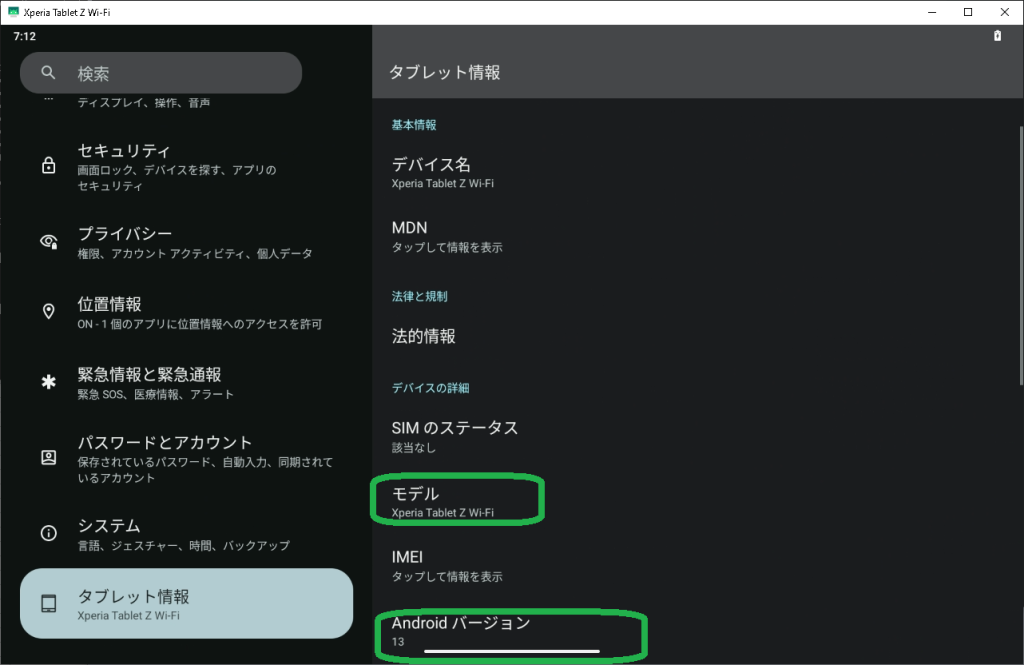Image resolution: width=1024 pixels, height=665 pixels.
Task: Open the 位置情報 settings entry
Action: tap(186, 313)
